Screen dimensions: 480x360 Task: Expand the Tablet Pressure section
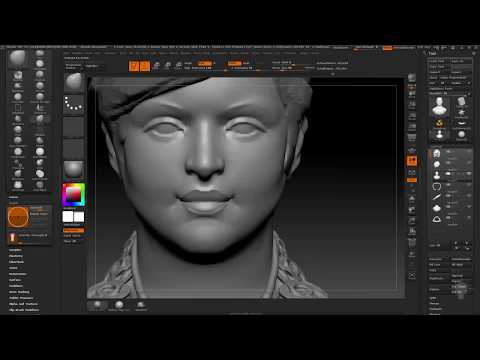(x=21, y=298)
